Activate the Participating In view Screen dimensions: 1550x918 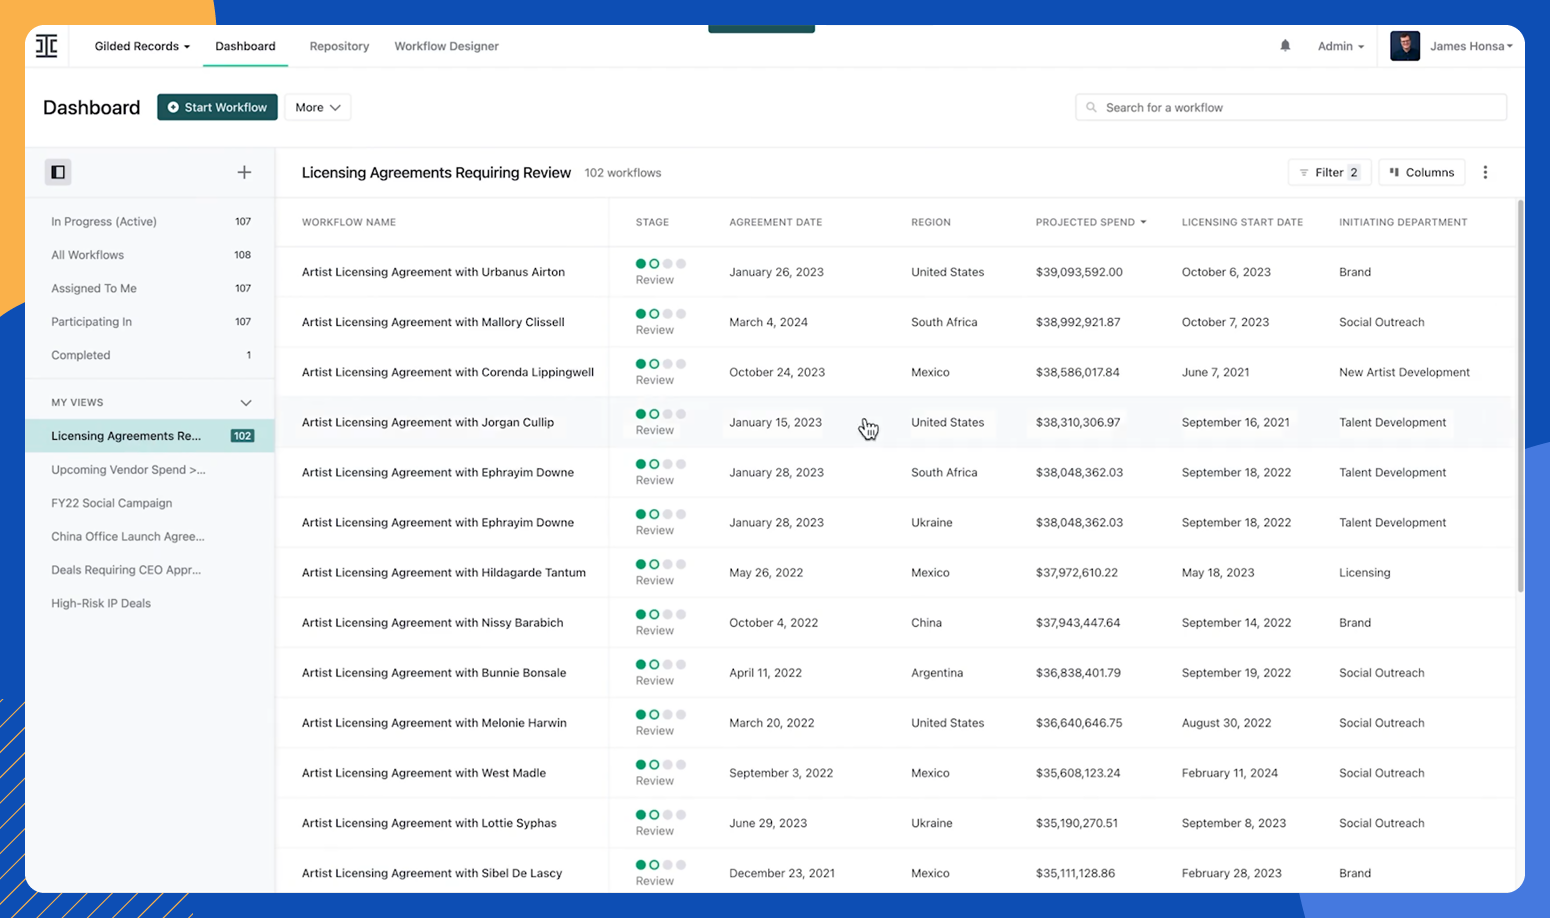click(91, 321)
